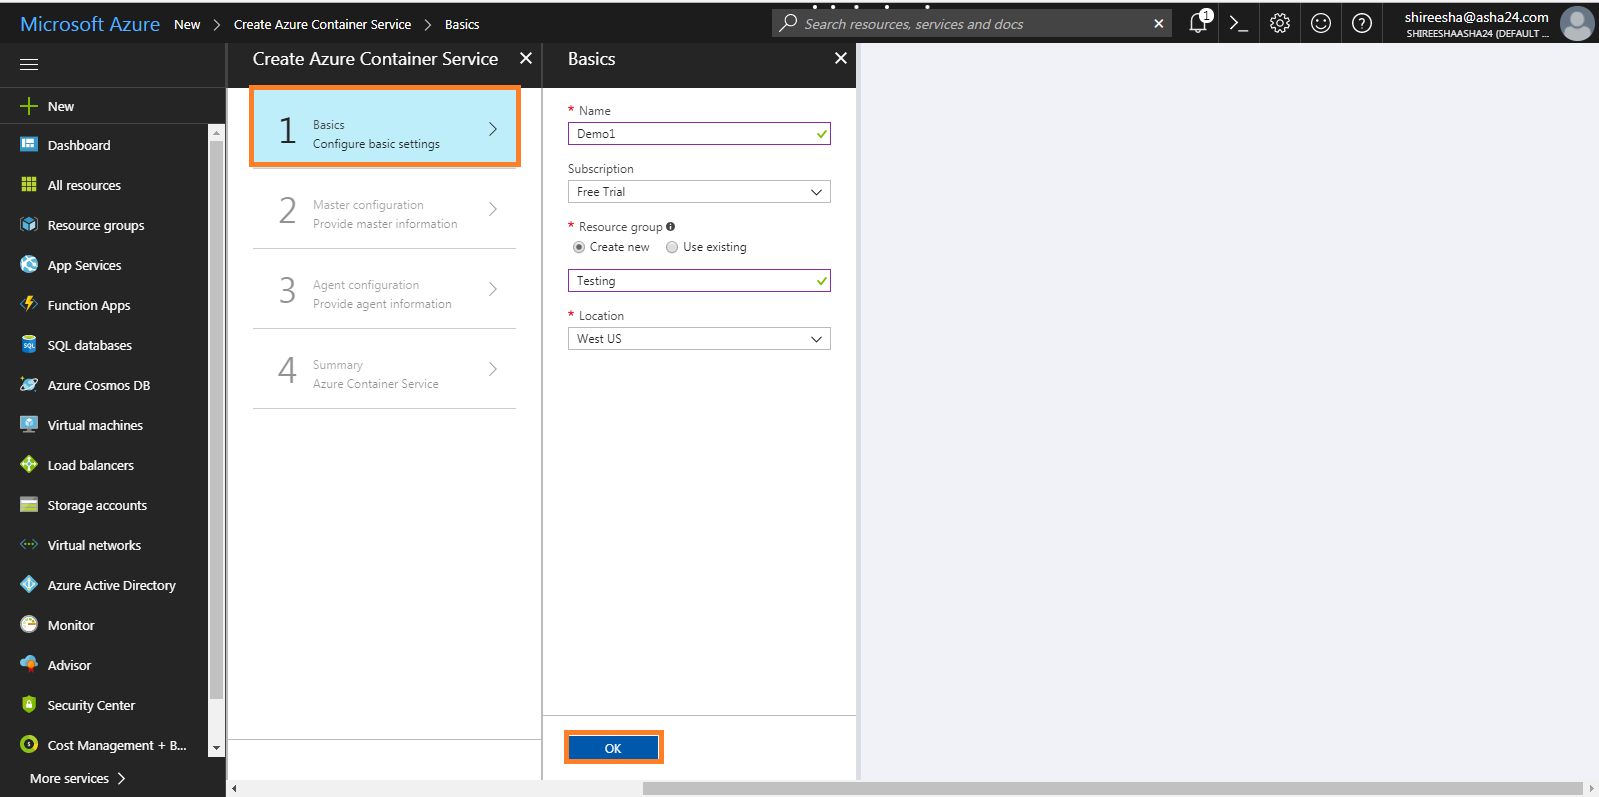
Task: Click the Name input field Demo1
Action: click(699, 134)
